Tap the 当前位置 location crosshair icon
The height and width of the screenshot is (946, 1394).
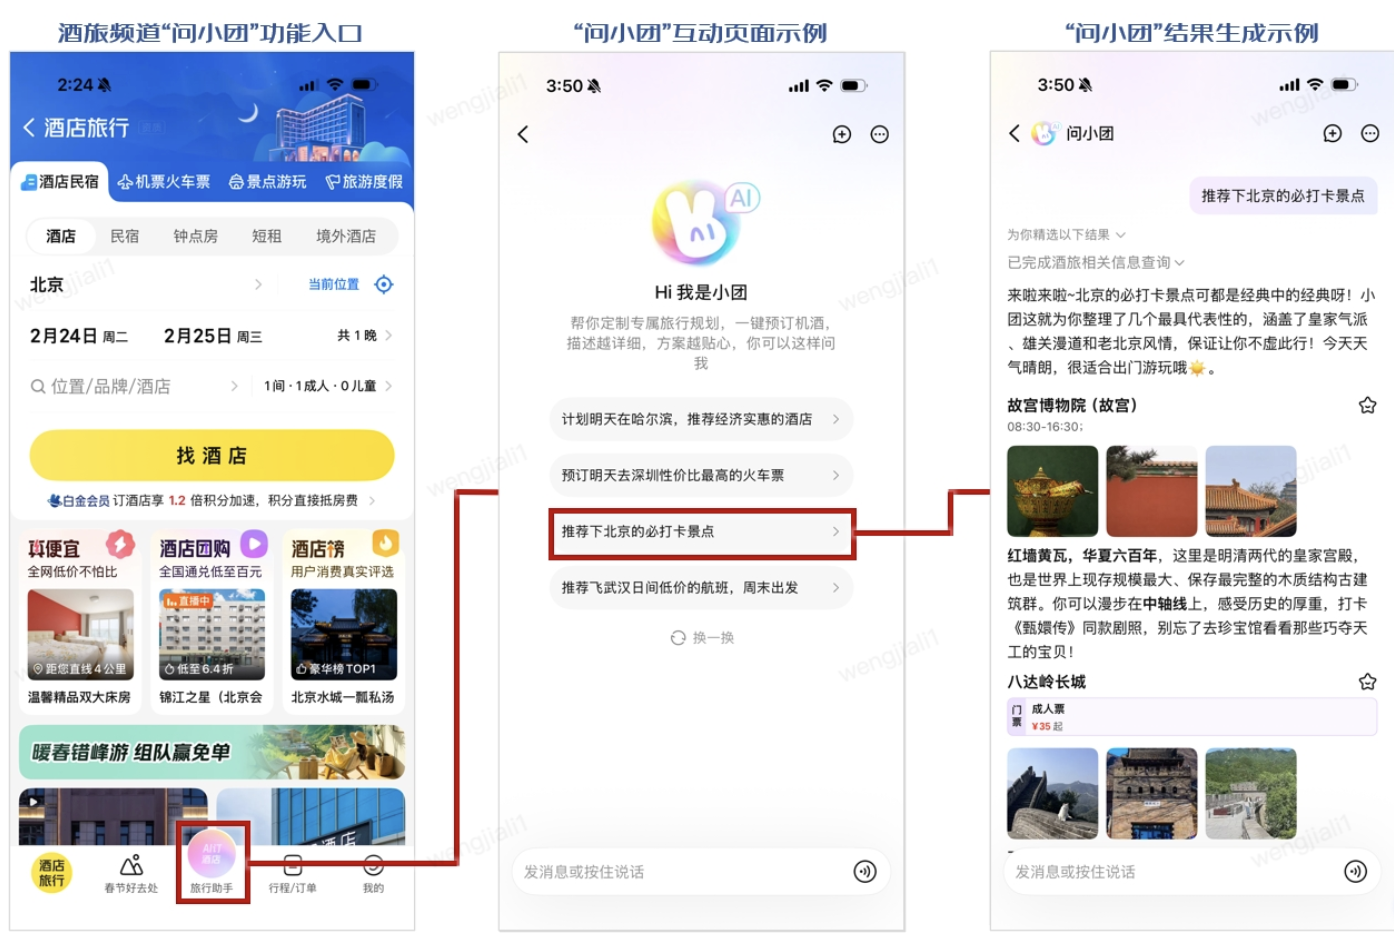(383, 285)
